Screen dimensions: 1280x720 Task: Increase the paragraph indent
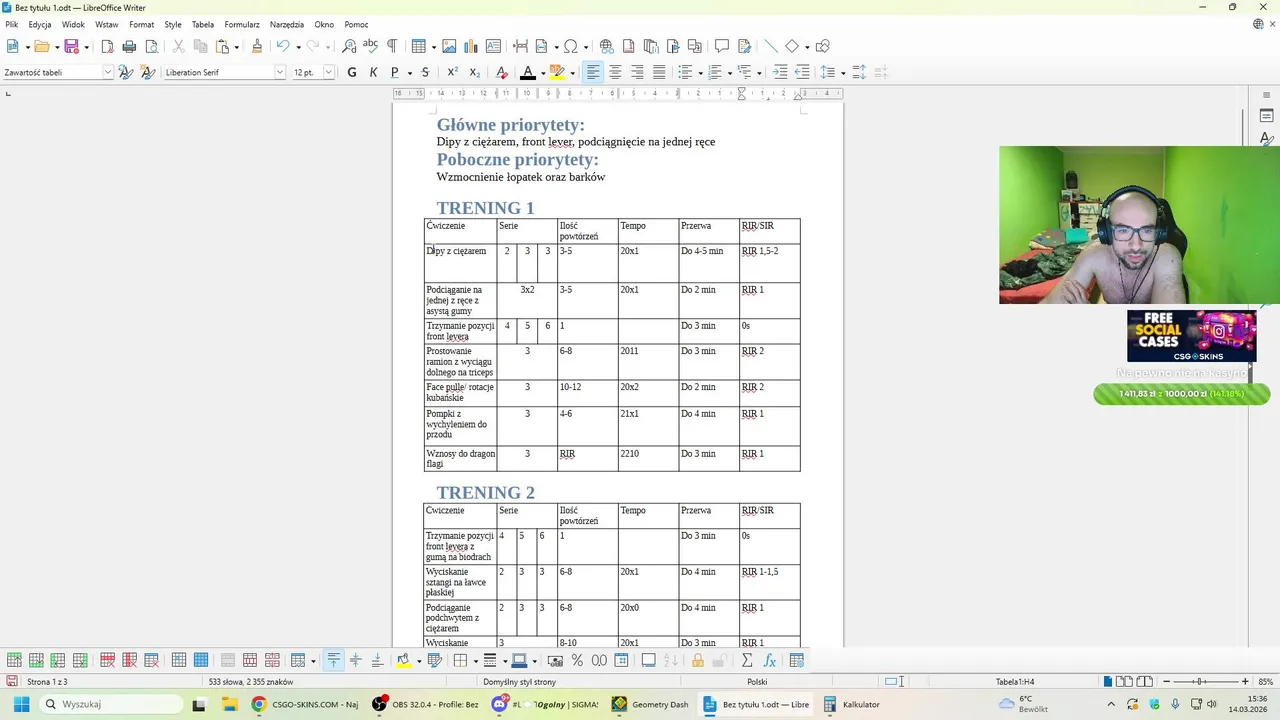click(x=780, y=72)
